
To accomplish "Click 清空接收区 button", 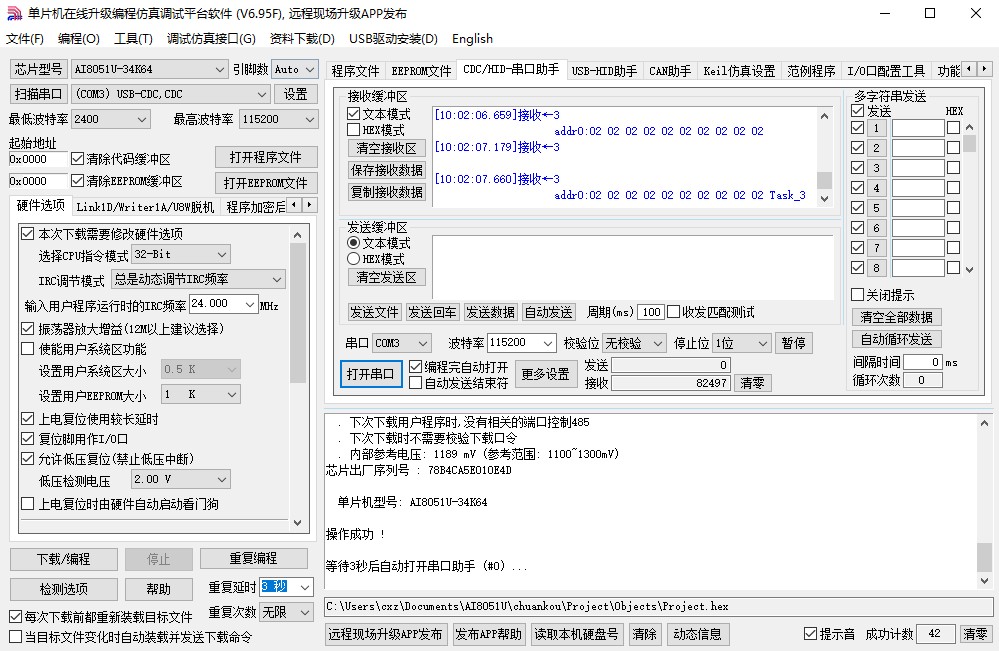I will [x=387, y=148].
